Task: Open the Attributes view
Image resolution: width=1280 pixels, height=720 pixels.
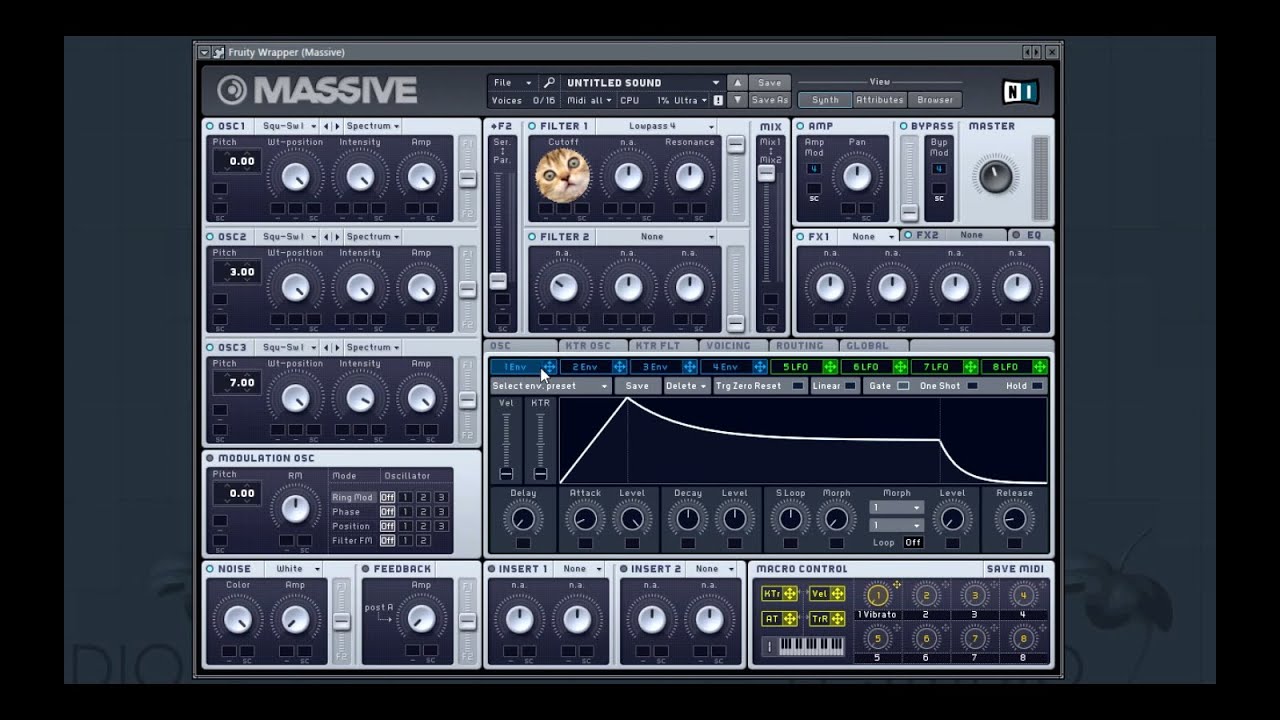Action: point(880,100)
